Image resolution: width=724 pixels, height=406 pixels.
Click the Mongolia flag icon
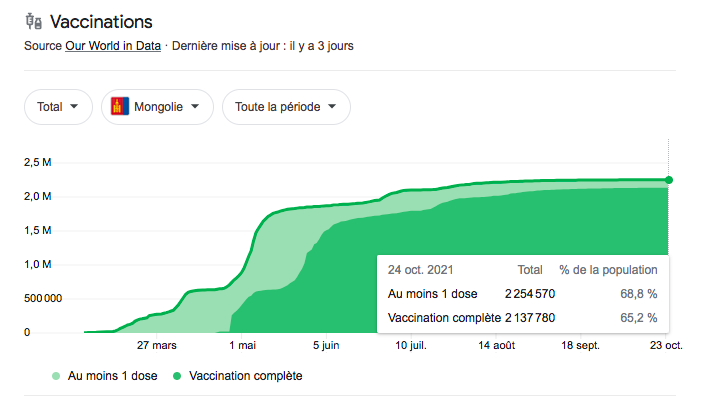[x=121, y=106]
